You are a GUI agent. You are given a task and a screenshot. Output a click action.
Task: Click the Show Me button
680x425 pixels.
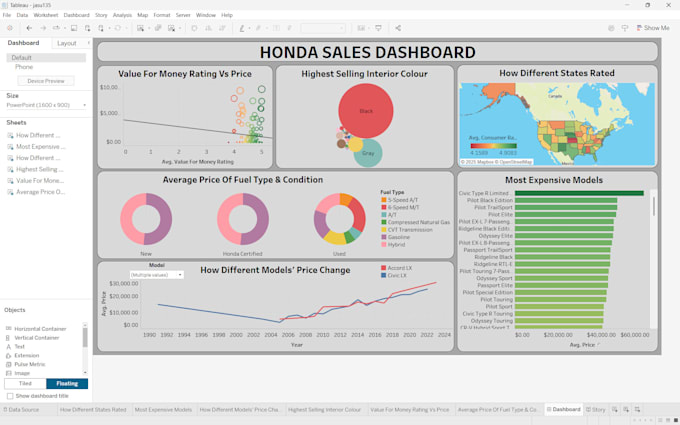653,28
